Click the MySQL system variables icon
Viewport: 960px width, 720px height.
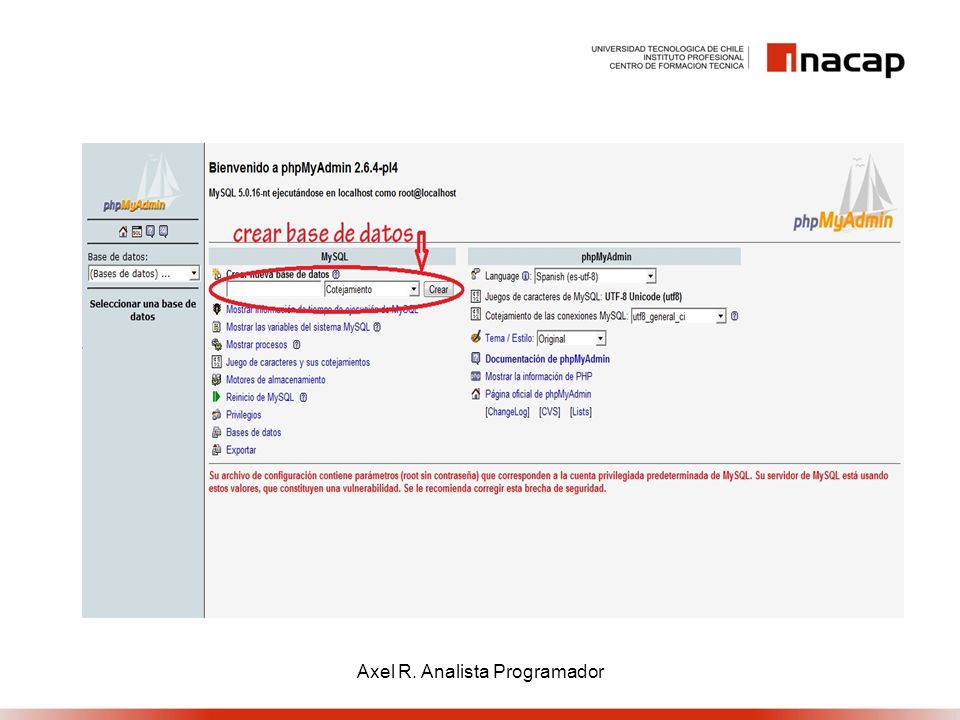[x=216, y=327]
